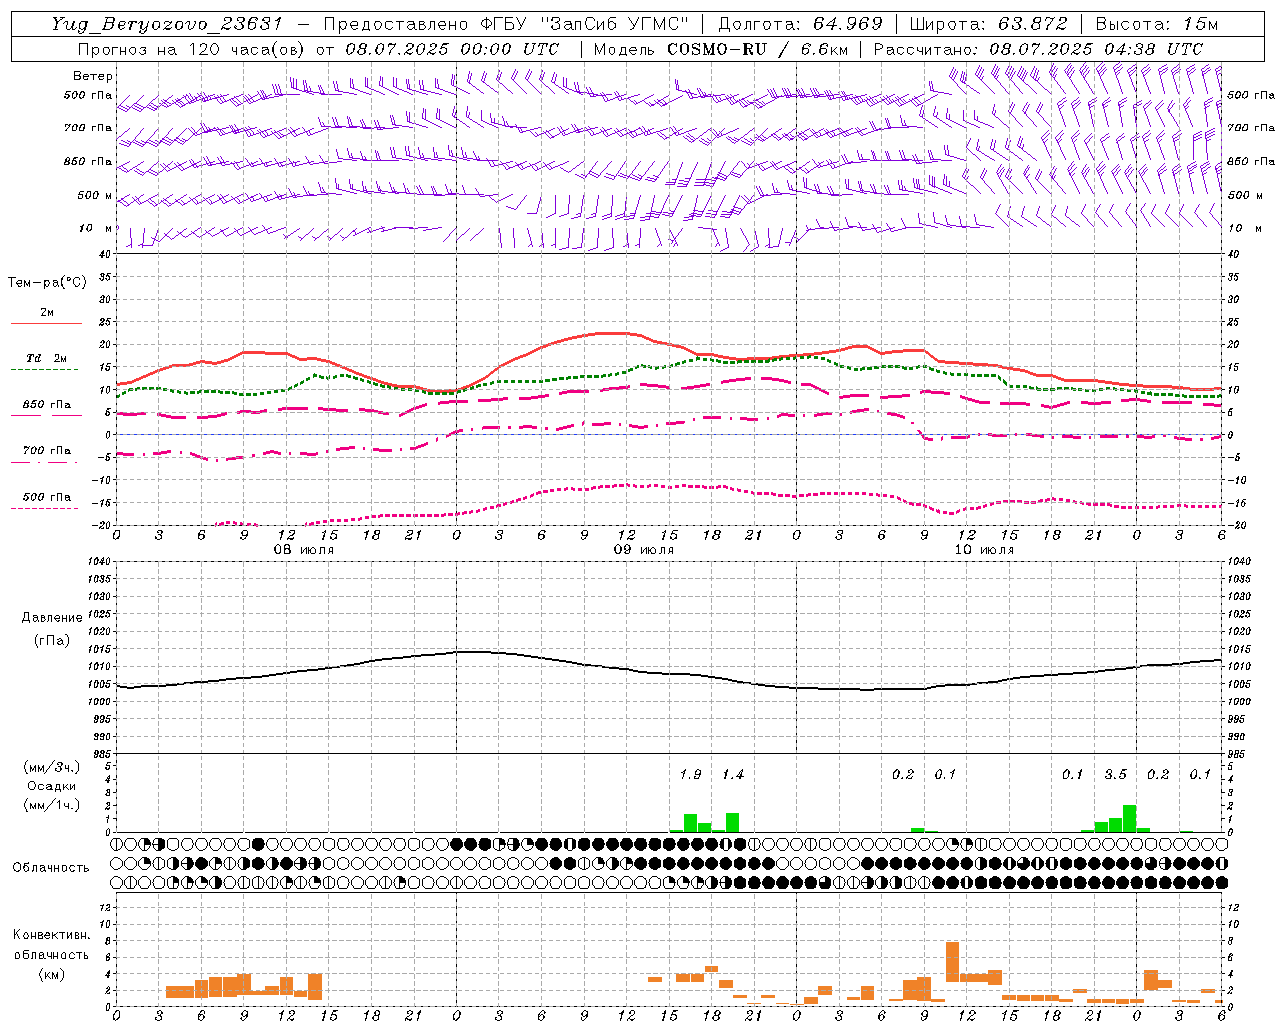Click the 1.4 precipitation total value
1280x1024 pixels.
point(733,774)
